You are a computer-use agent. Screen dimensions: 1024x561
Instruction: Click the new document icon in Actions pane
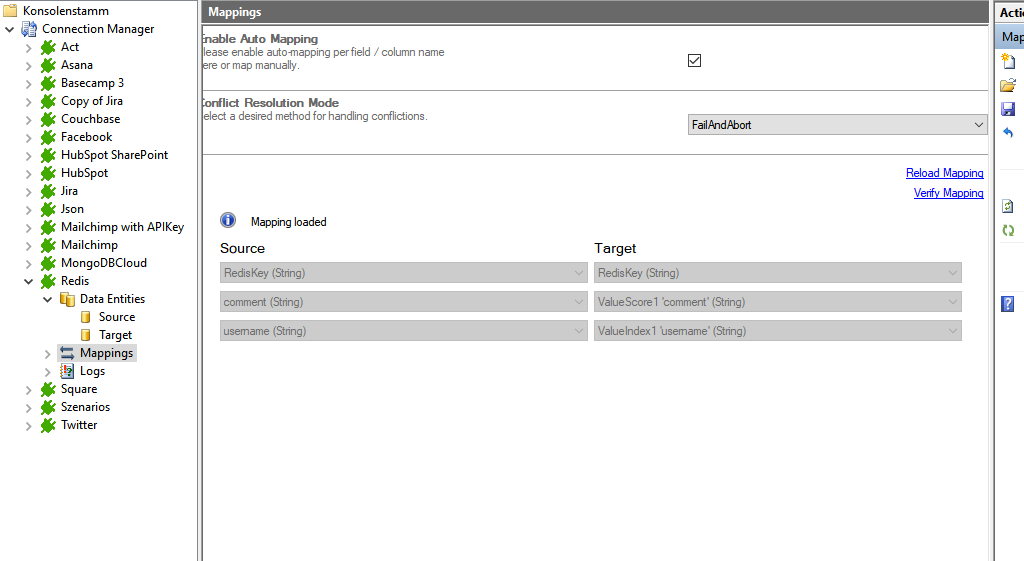click(1008, 62)
